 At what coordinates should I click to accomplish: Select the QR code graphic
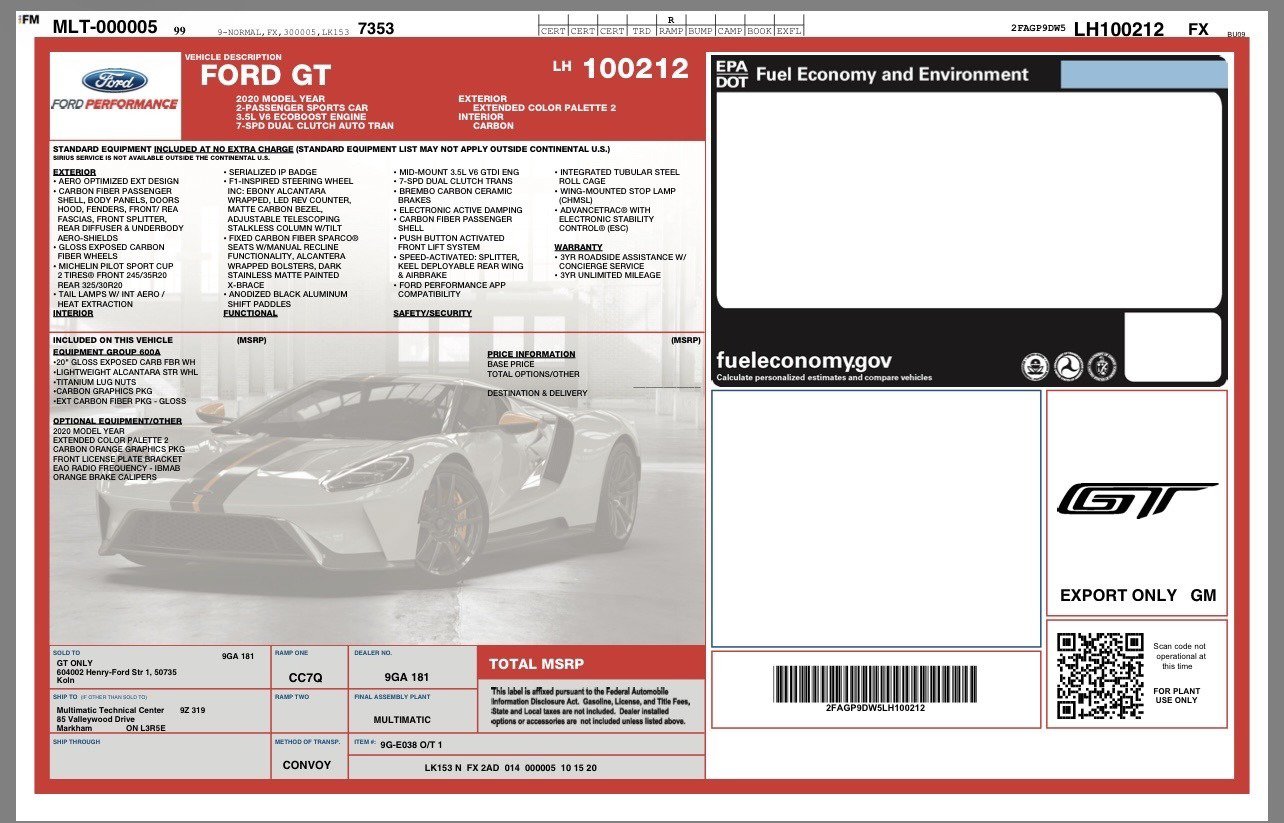1100,675
